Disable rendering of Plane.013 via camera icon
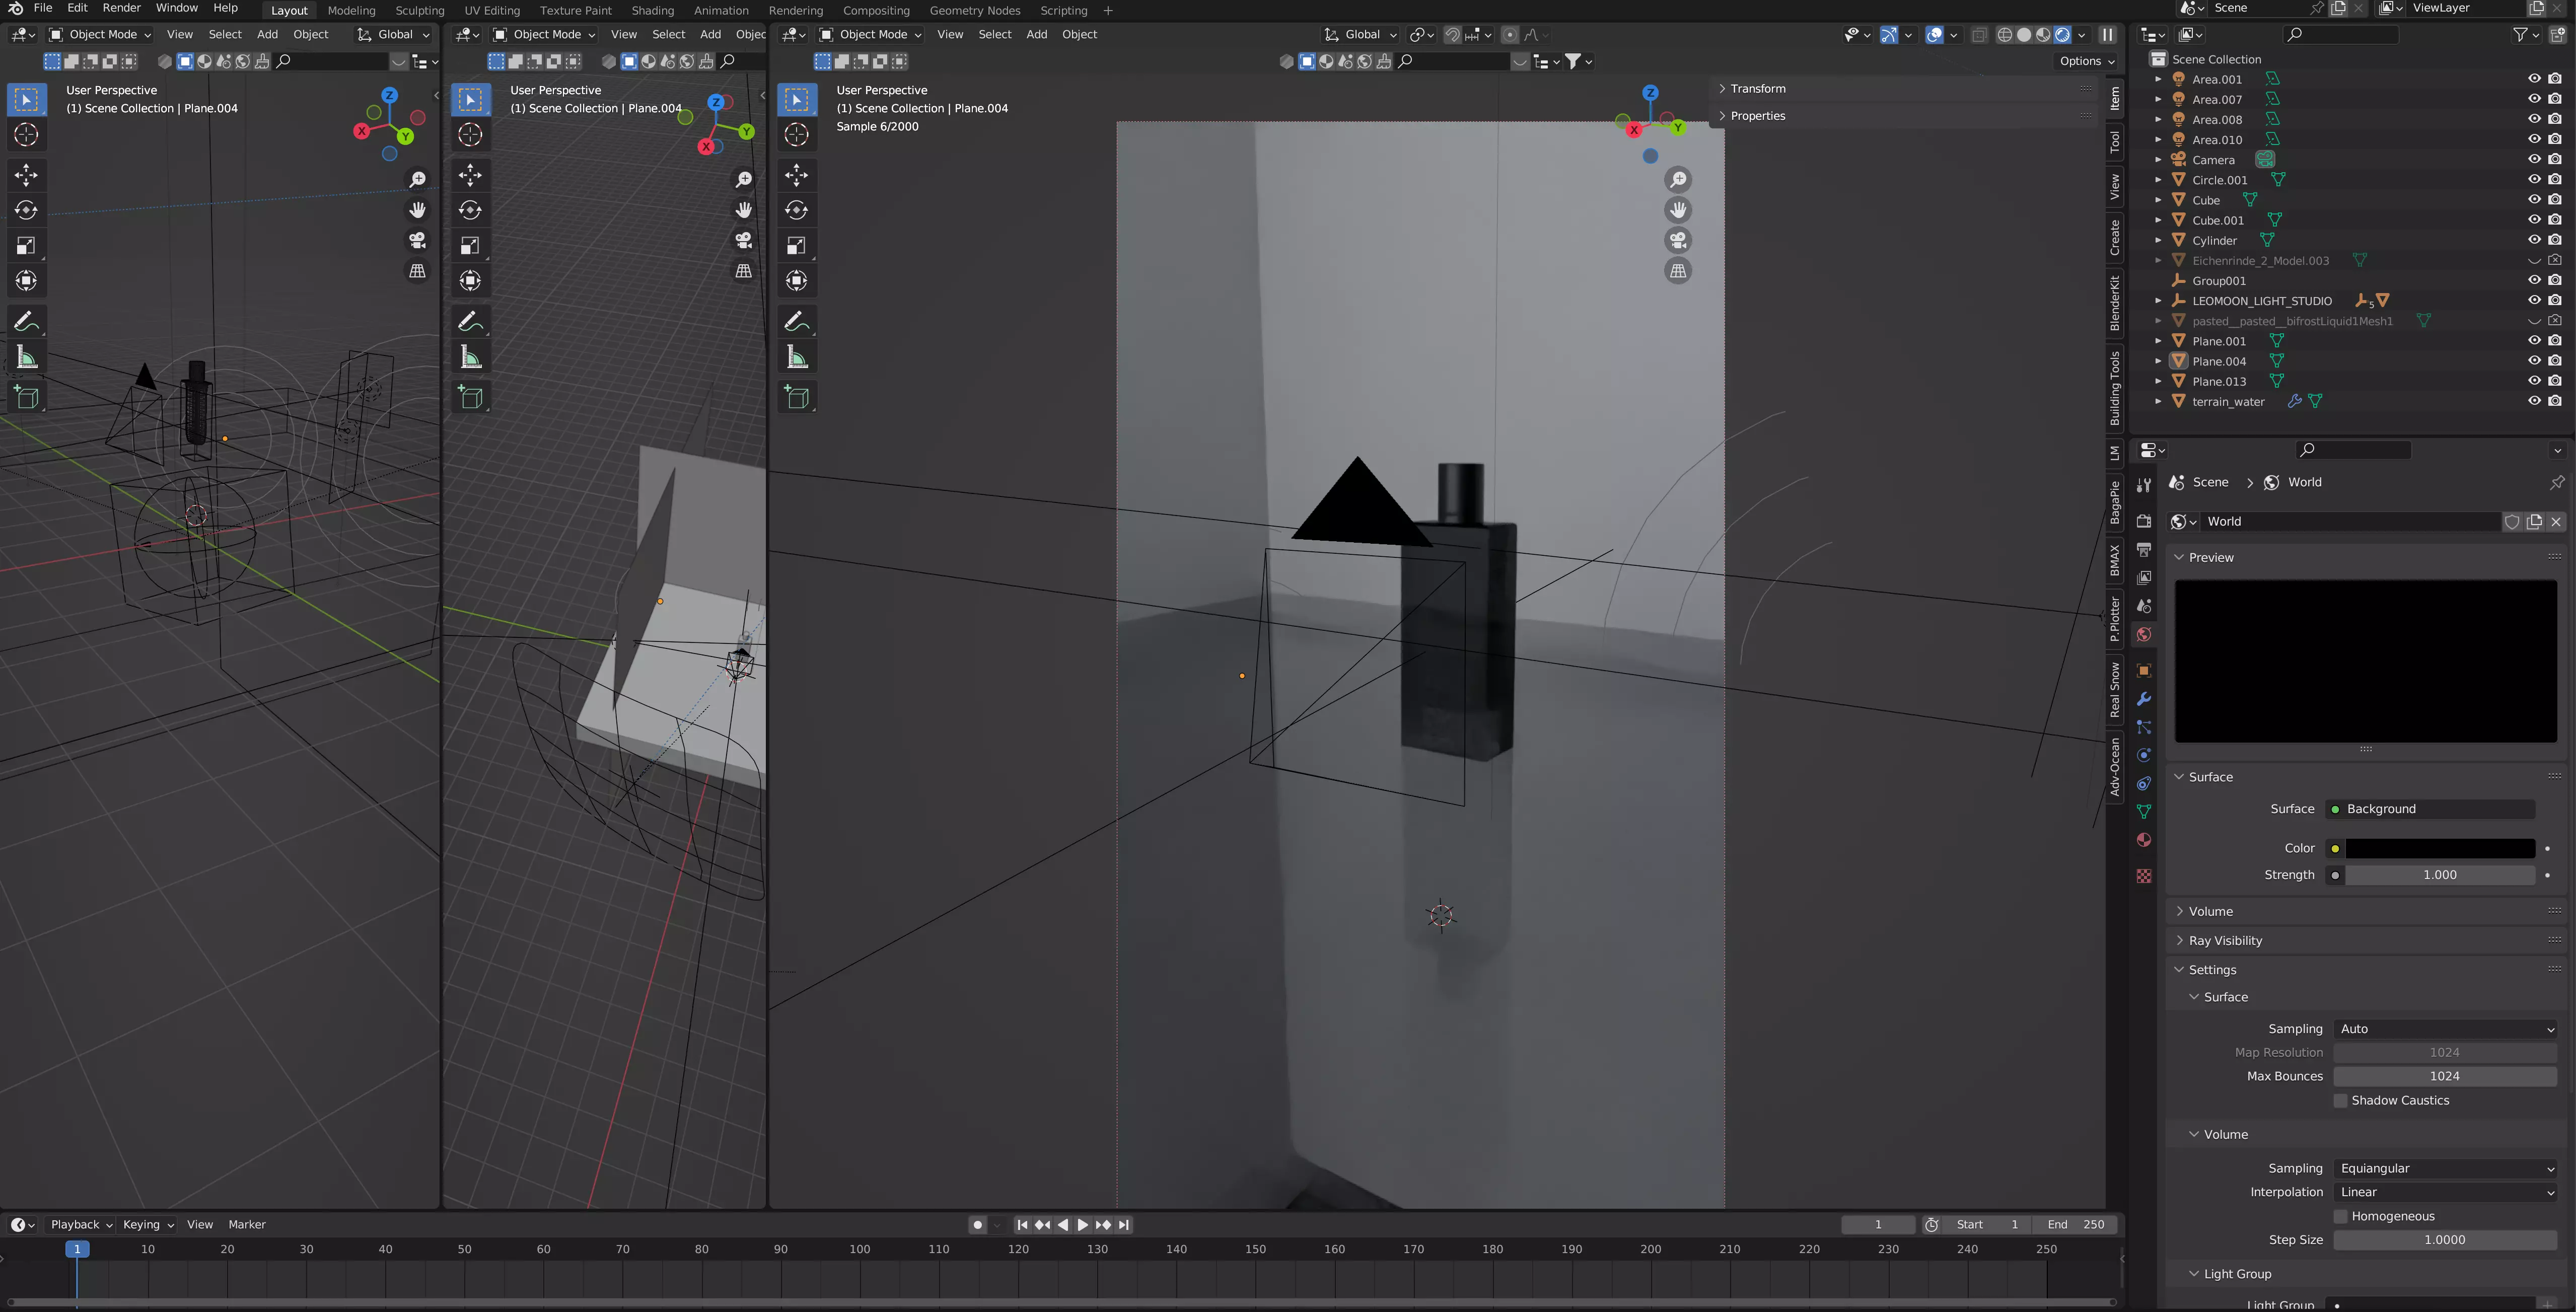Image resolution: width=2576 pixels, height=1312 pixels. [2555, 381]
